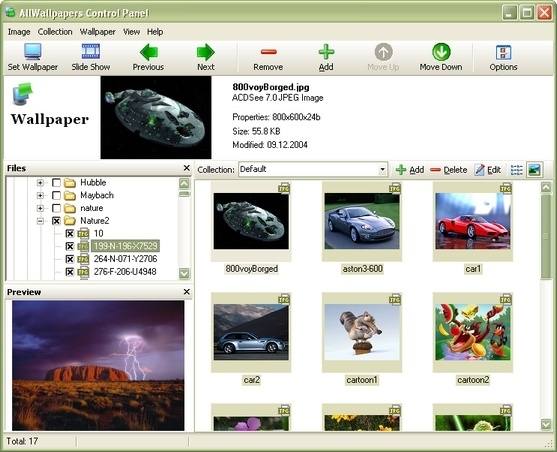The image size is (557, 452).
Task: Click the JPG icon beside 276-F-206-U4948
Action: pos(83,271)
